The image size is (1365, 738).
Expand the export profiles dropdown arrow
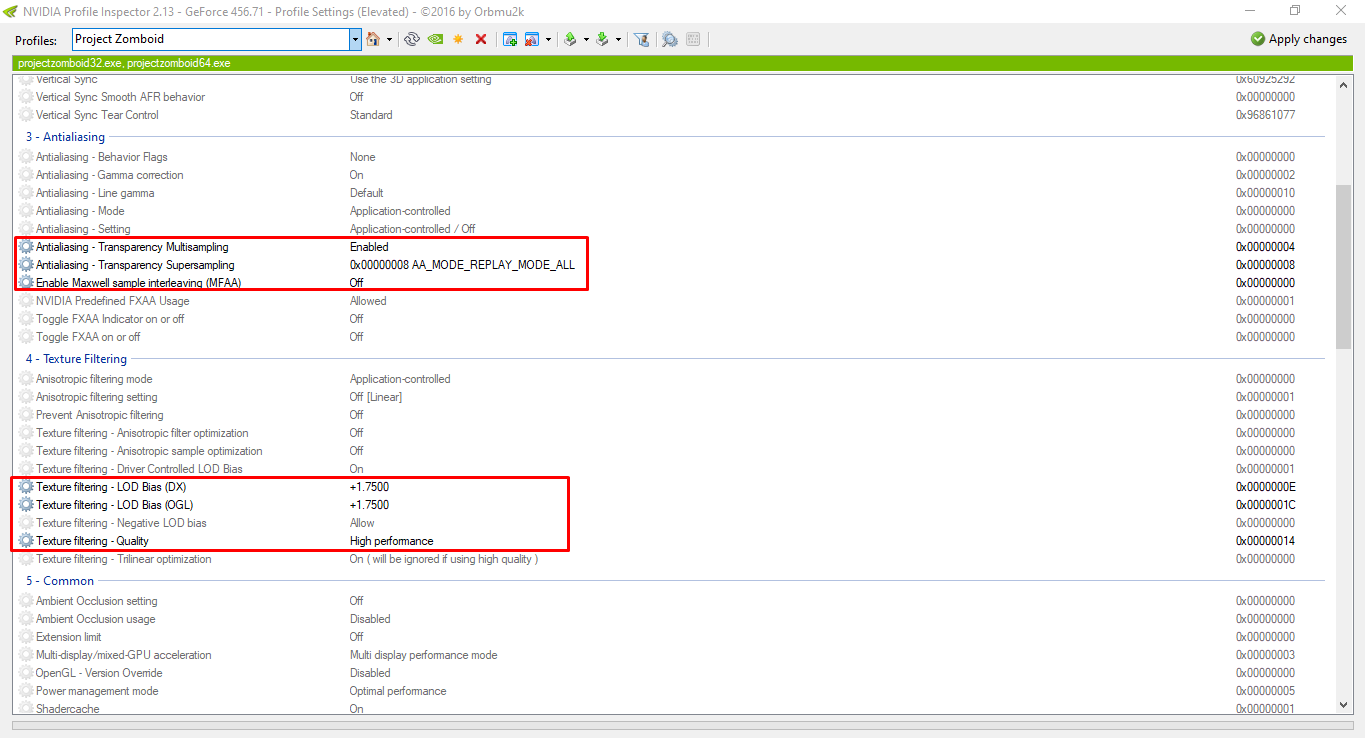(586, 39)
